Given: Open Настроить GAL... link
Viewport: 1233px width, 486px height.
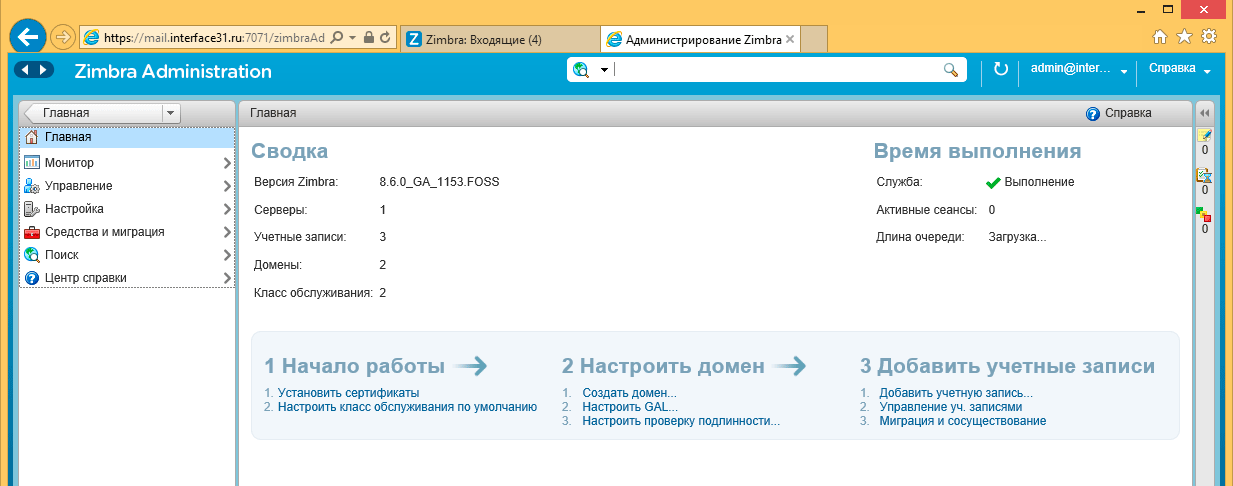Looking at the screenshot, I should click(x=630, y=407).
